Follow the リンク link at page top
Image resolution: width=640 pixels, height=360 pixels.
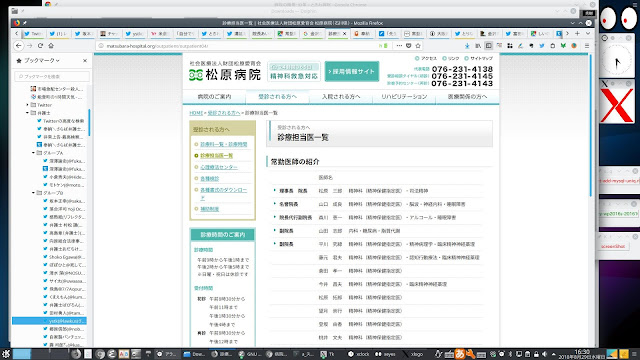click(x=451, y=58)
